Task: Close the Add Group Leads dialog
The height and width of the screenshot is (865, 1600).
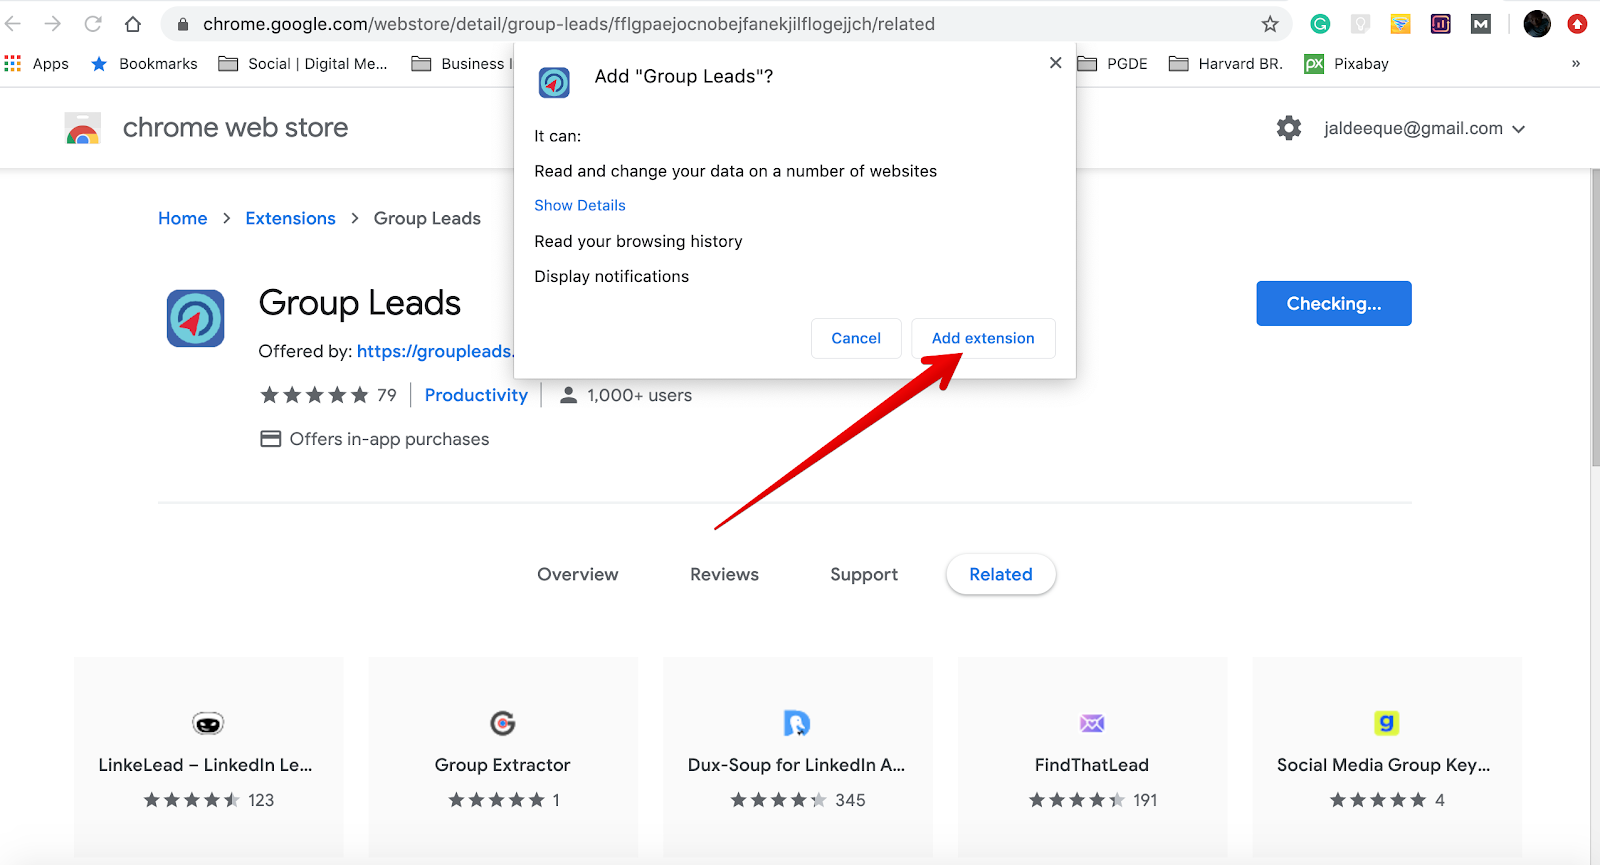Action: tap(1055, 63)
